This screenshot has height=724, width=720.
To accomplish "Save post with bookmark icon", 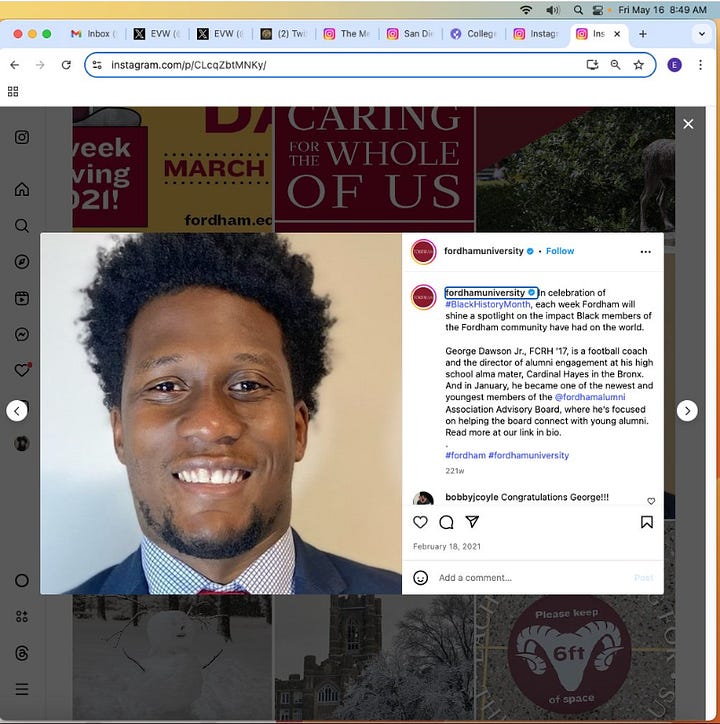I will point(647,522).
